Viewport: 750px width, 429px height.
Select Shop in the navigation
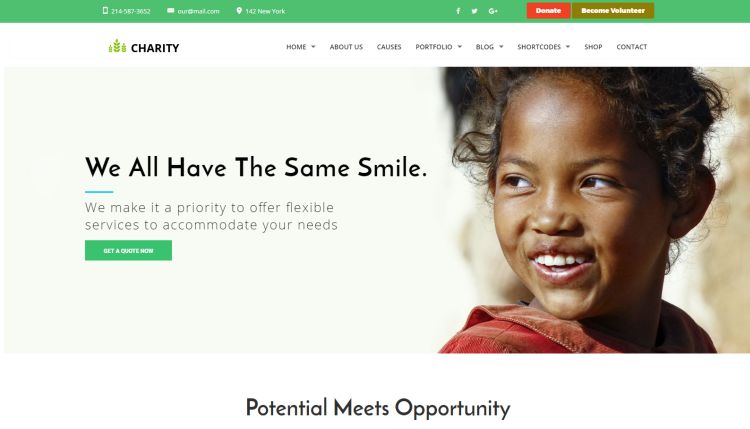(x=593, y=47)
